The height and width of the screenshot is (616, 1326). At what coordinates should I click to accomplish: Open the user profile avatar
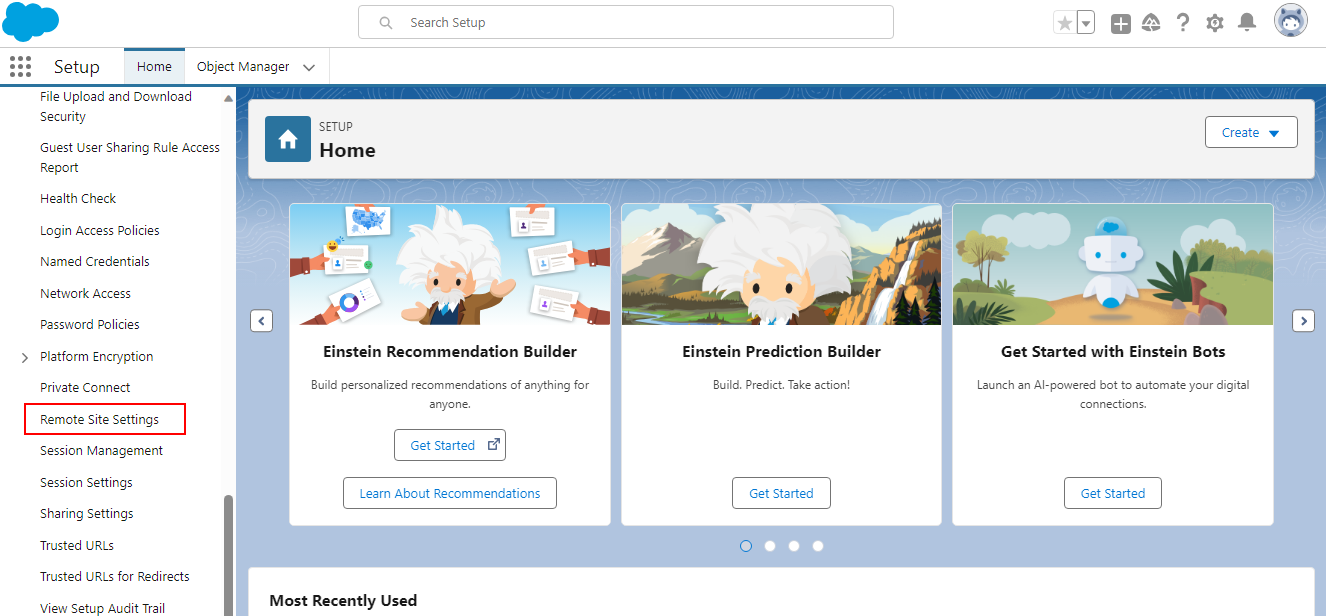[1291, 21]
